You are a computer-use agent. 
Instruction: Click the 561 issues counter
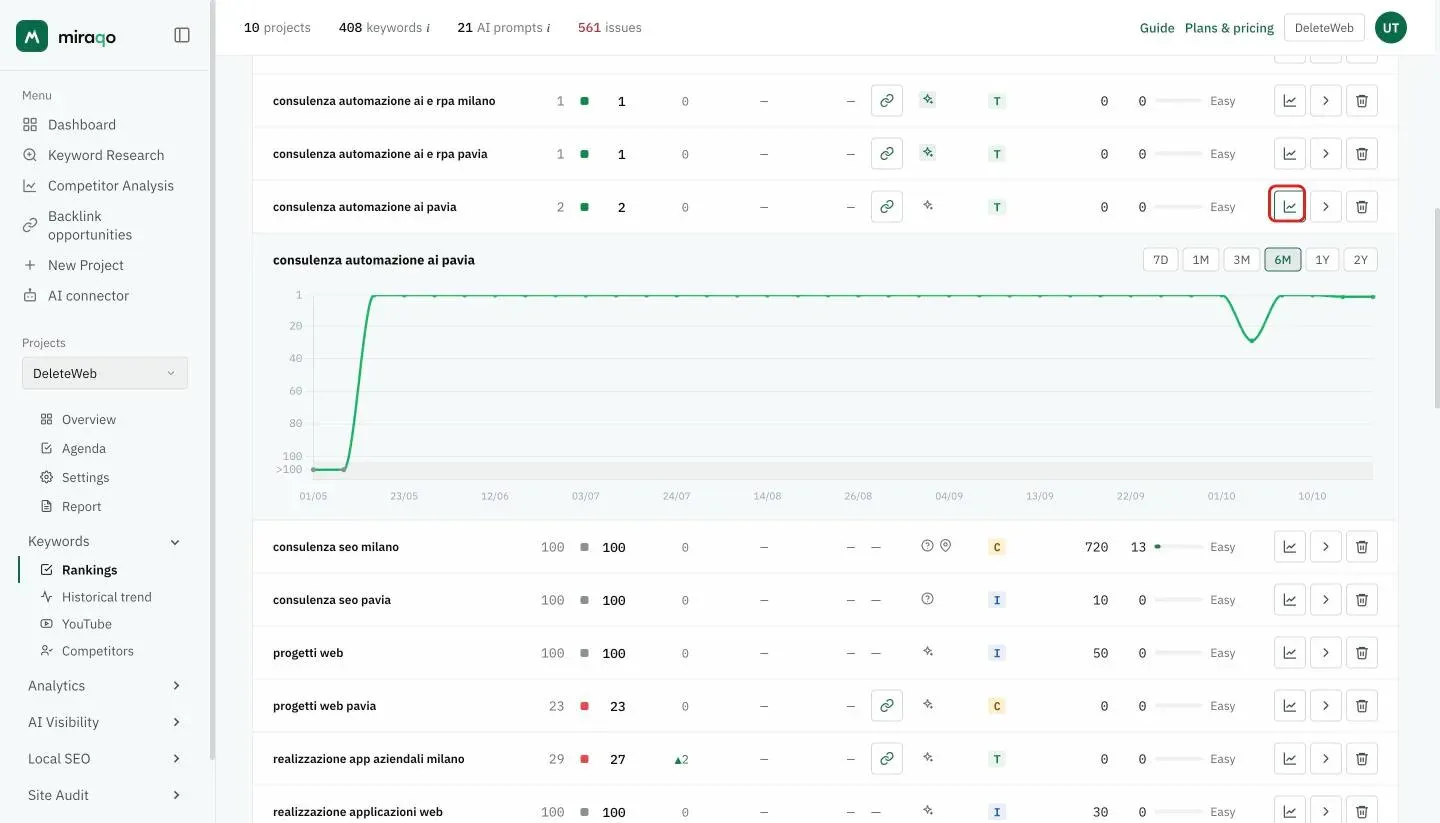[609, 28]
